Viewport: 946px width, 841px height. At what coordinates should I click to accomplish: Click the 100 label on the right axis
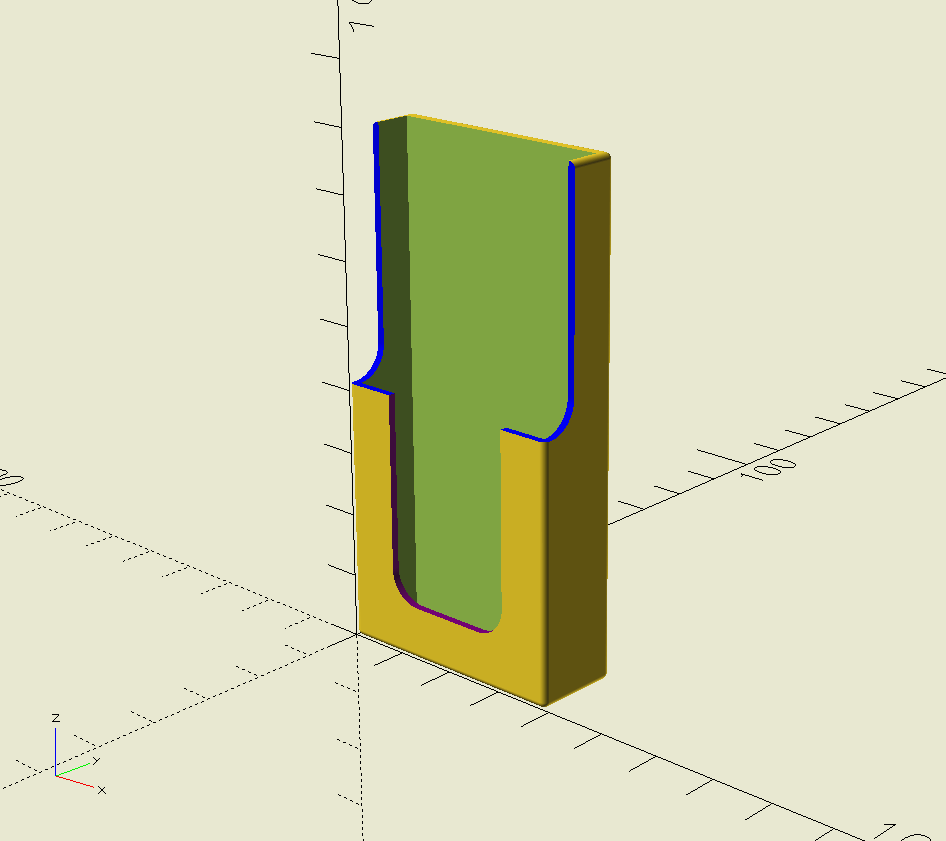769,468
